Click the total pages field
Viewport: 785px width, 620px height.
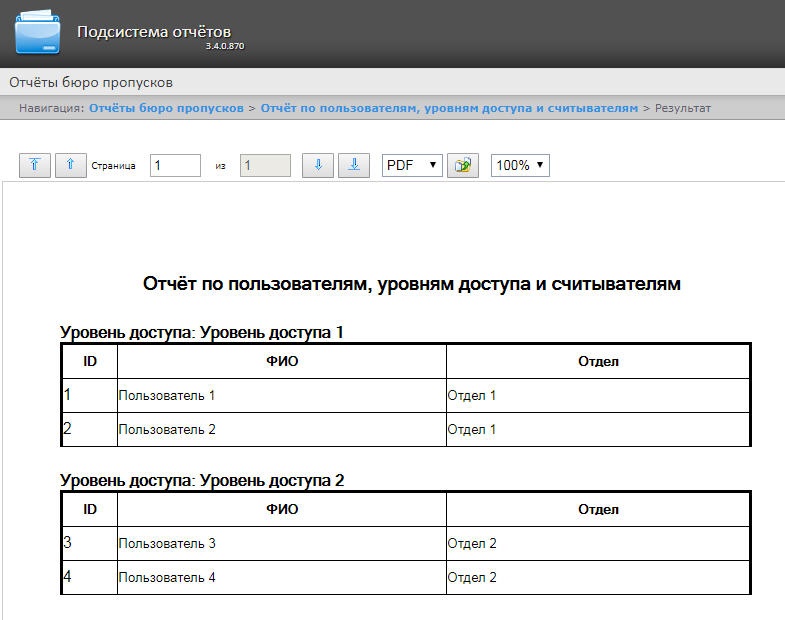(265, 165)
